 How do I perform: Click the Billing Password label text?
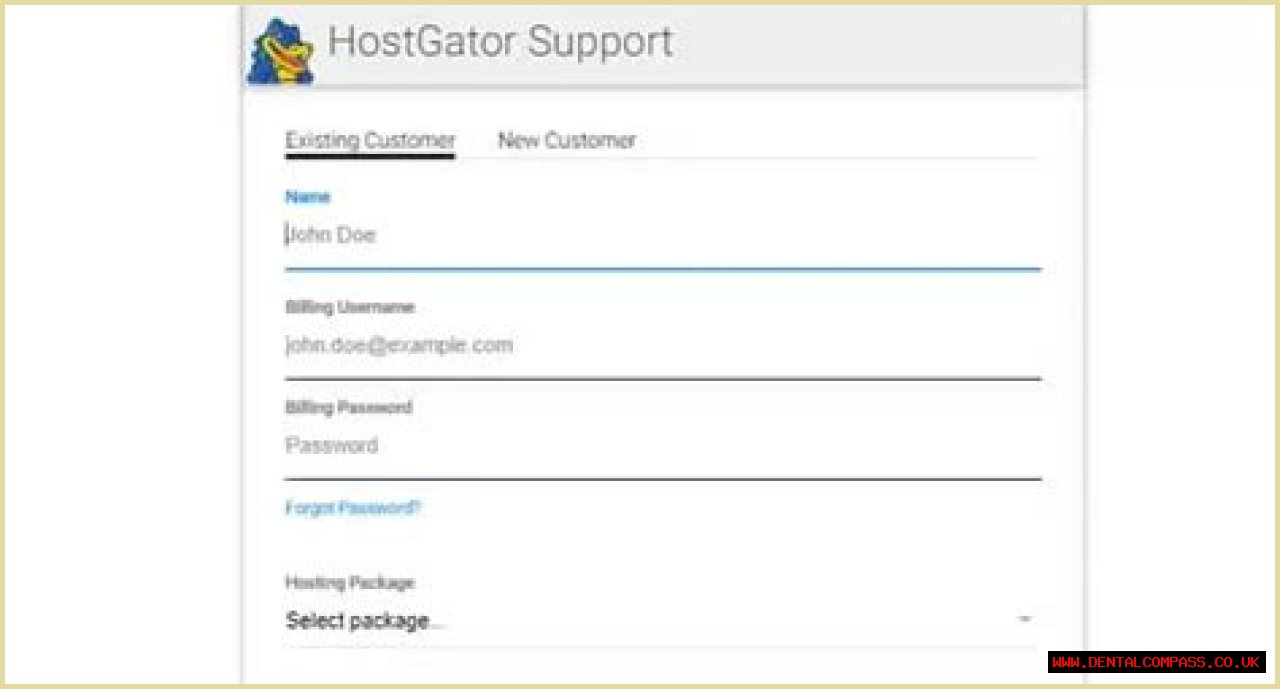click(x=348, y=407)
